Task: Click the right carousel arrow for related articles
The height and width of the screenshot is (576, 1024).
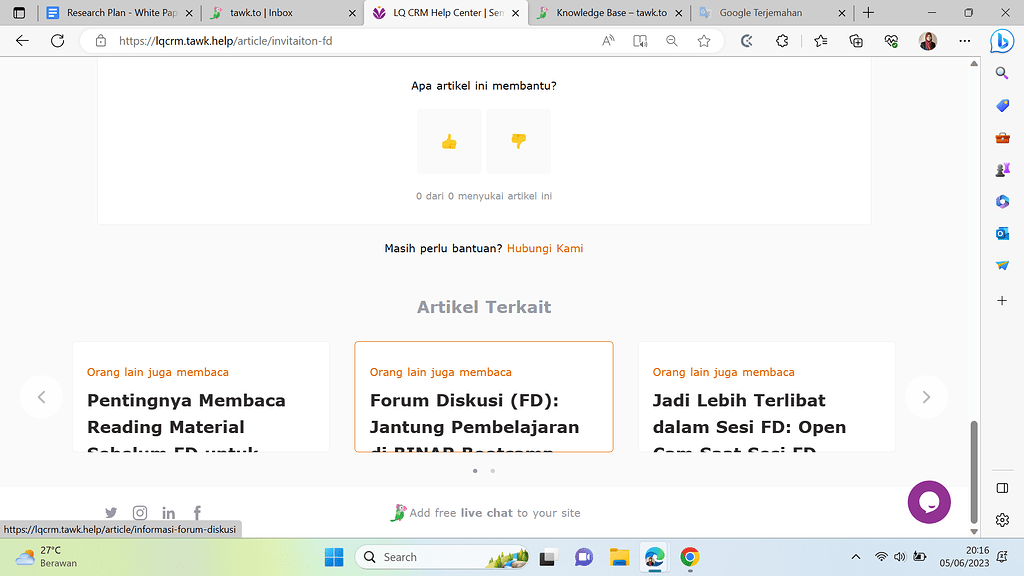Action: 926,397
